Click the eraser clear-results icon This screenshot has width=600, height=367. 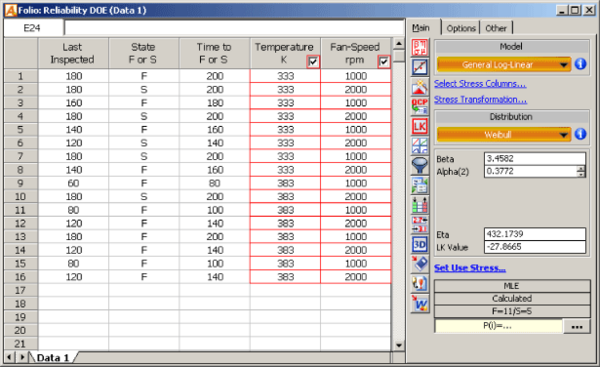point(420,264)
